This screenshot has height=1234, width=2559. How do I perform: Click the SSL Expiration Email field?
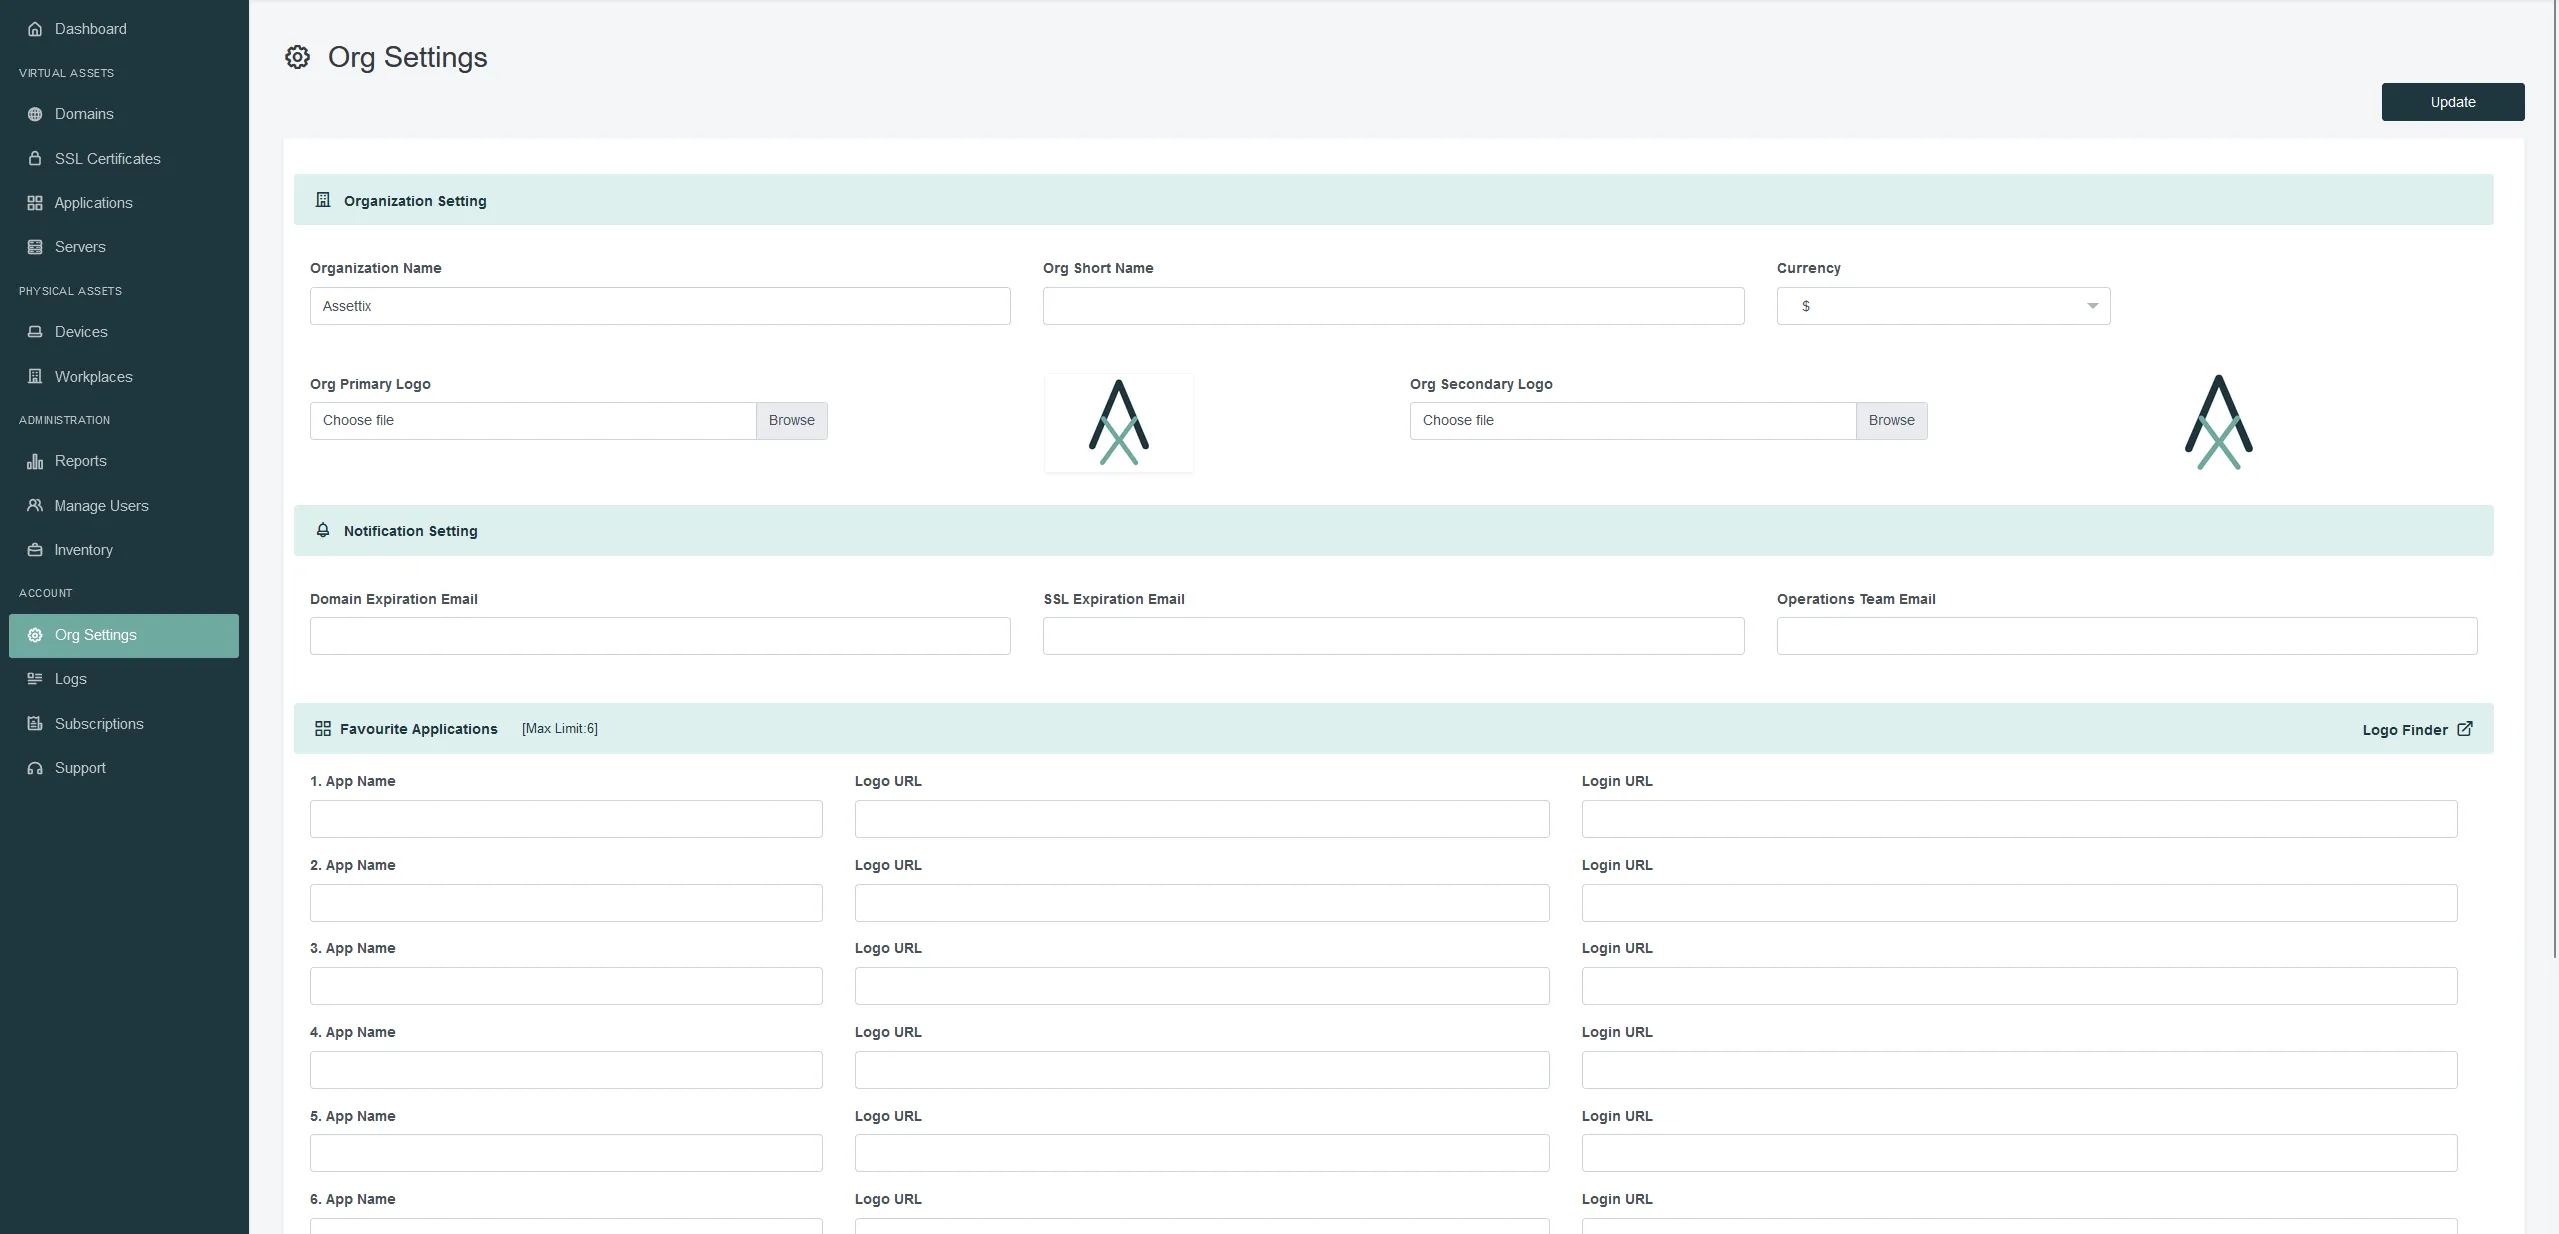(x=1393, y=636)
